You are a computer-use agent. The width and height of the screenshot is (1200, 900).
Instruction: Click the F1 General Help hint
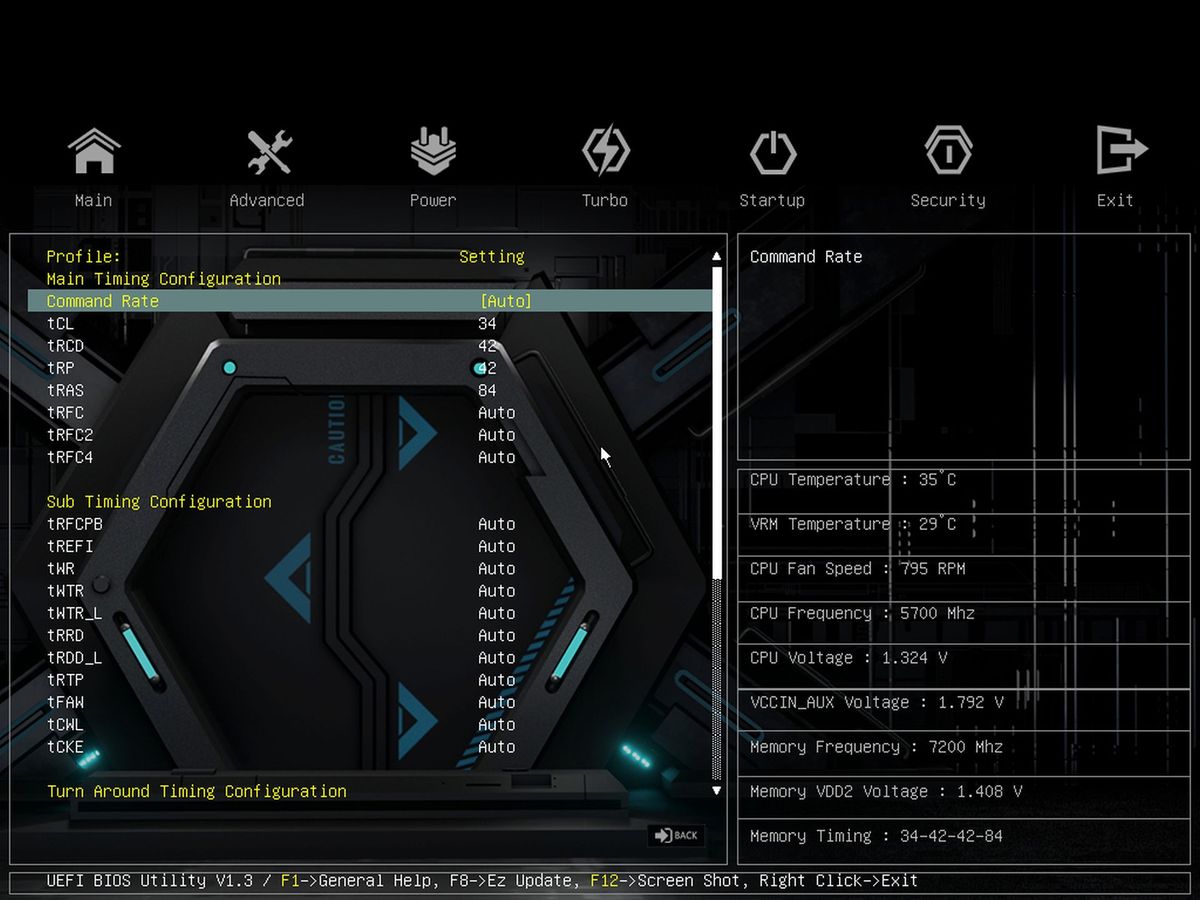click(356, 881)
